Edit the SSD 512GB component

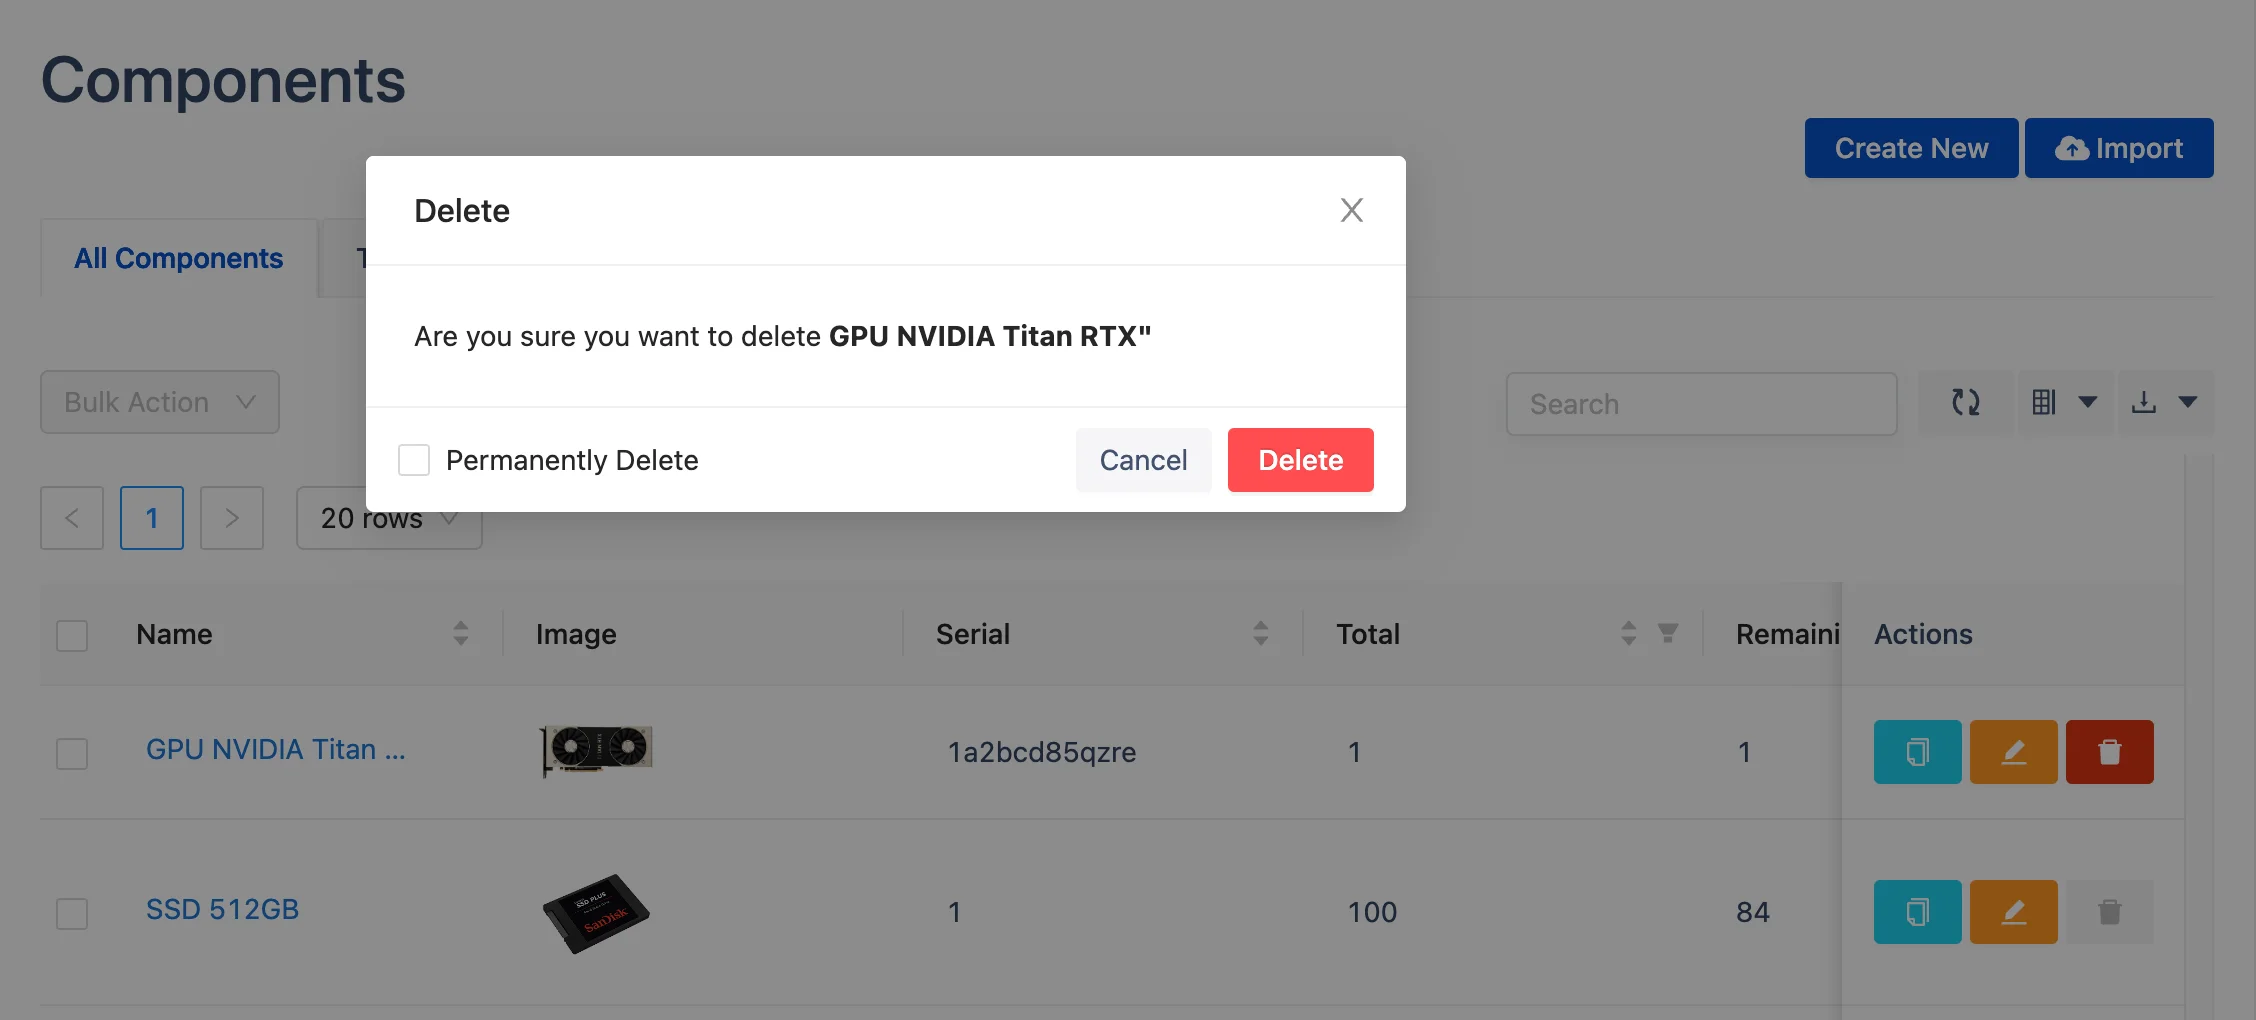2013,911
